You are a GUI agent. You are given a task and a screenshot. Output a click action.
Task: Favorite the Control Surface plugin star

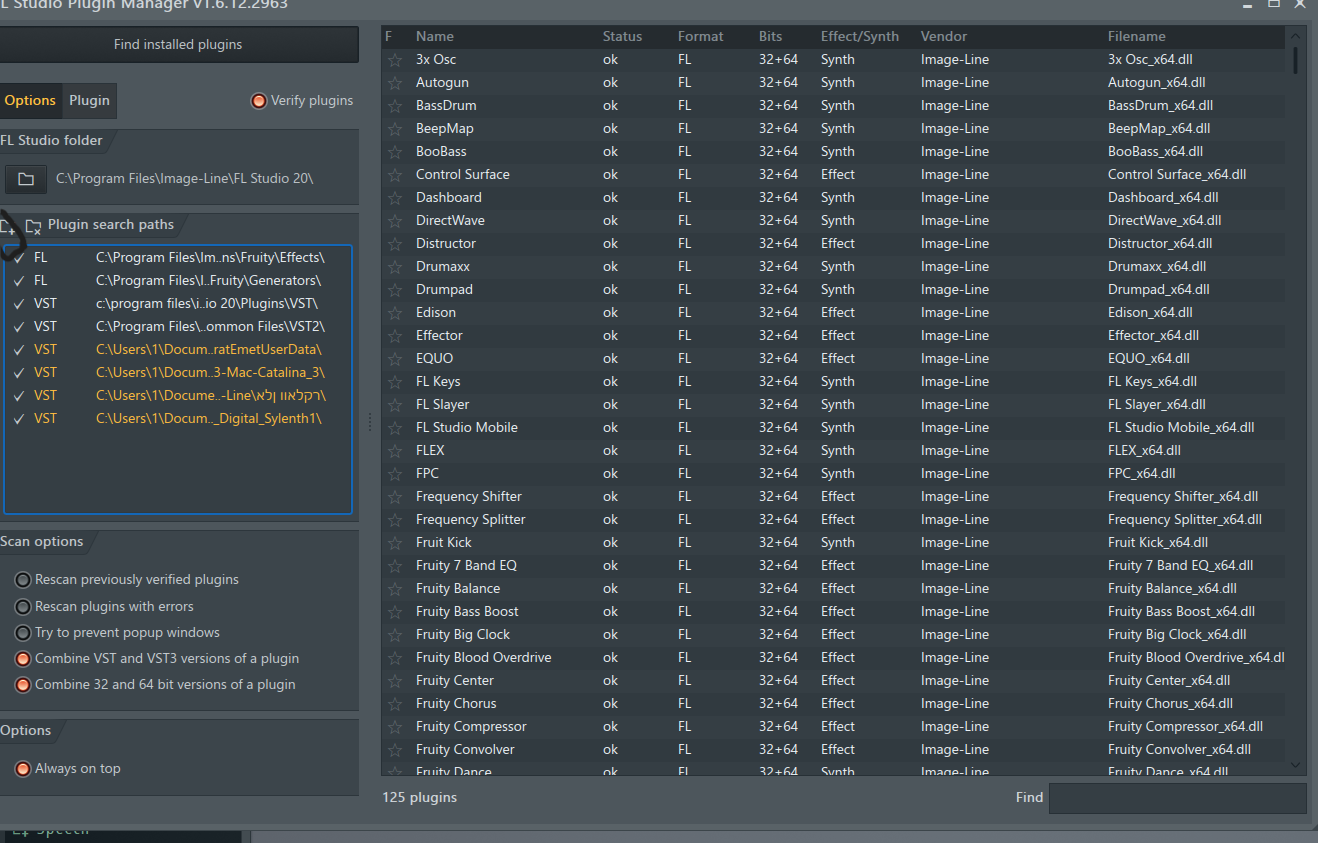[x=395, y=175]
